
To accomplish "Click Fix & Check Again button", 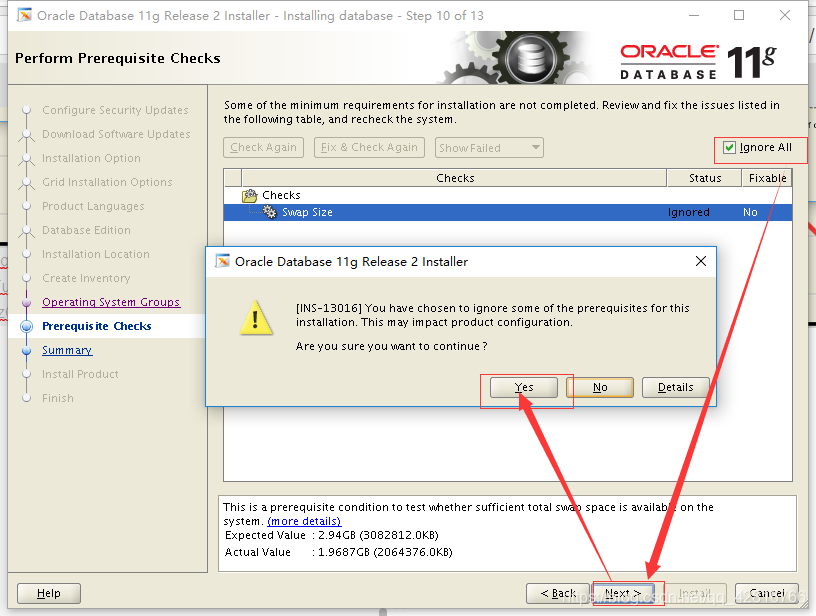I will click(369, 148).
